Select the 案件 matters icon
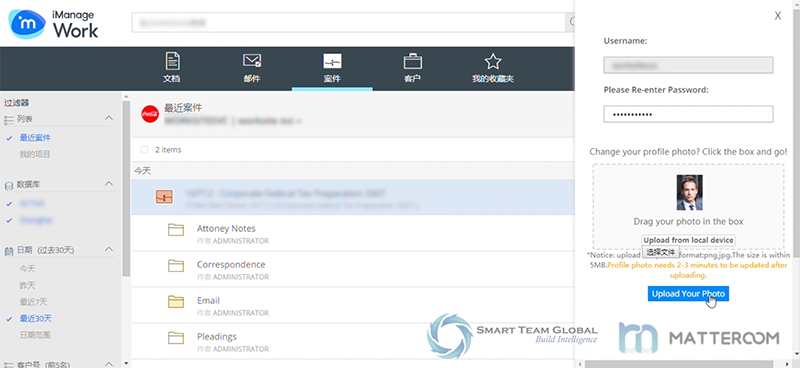 pos(332,61)
